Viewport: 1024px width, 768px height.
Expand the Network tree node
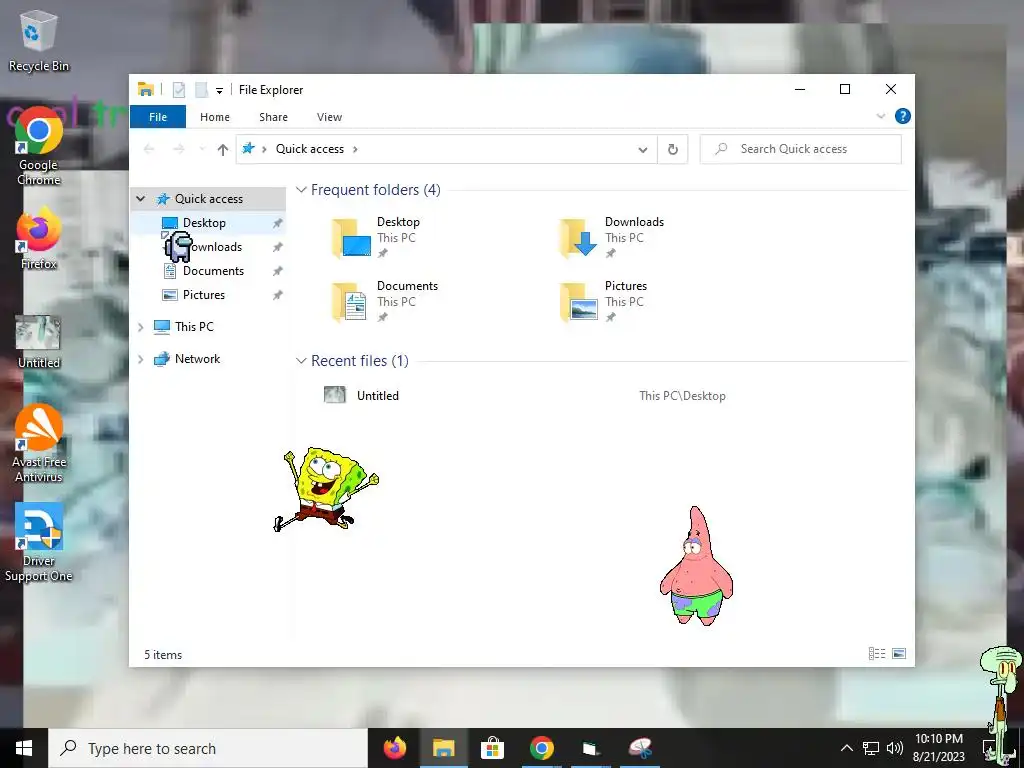(x=140, y=359)
